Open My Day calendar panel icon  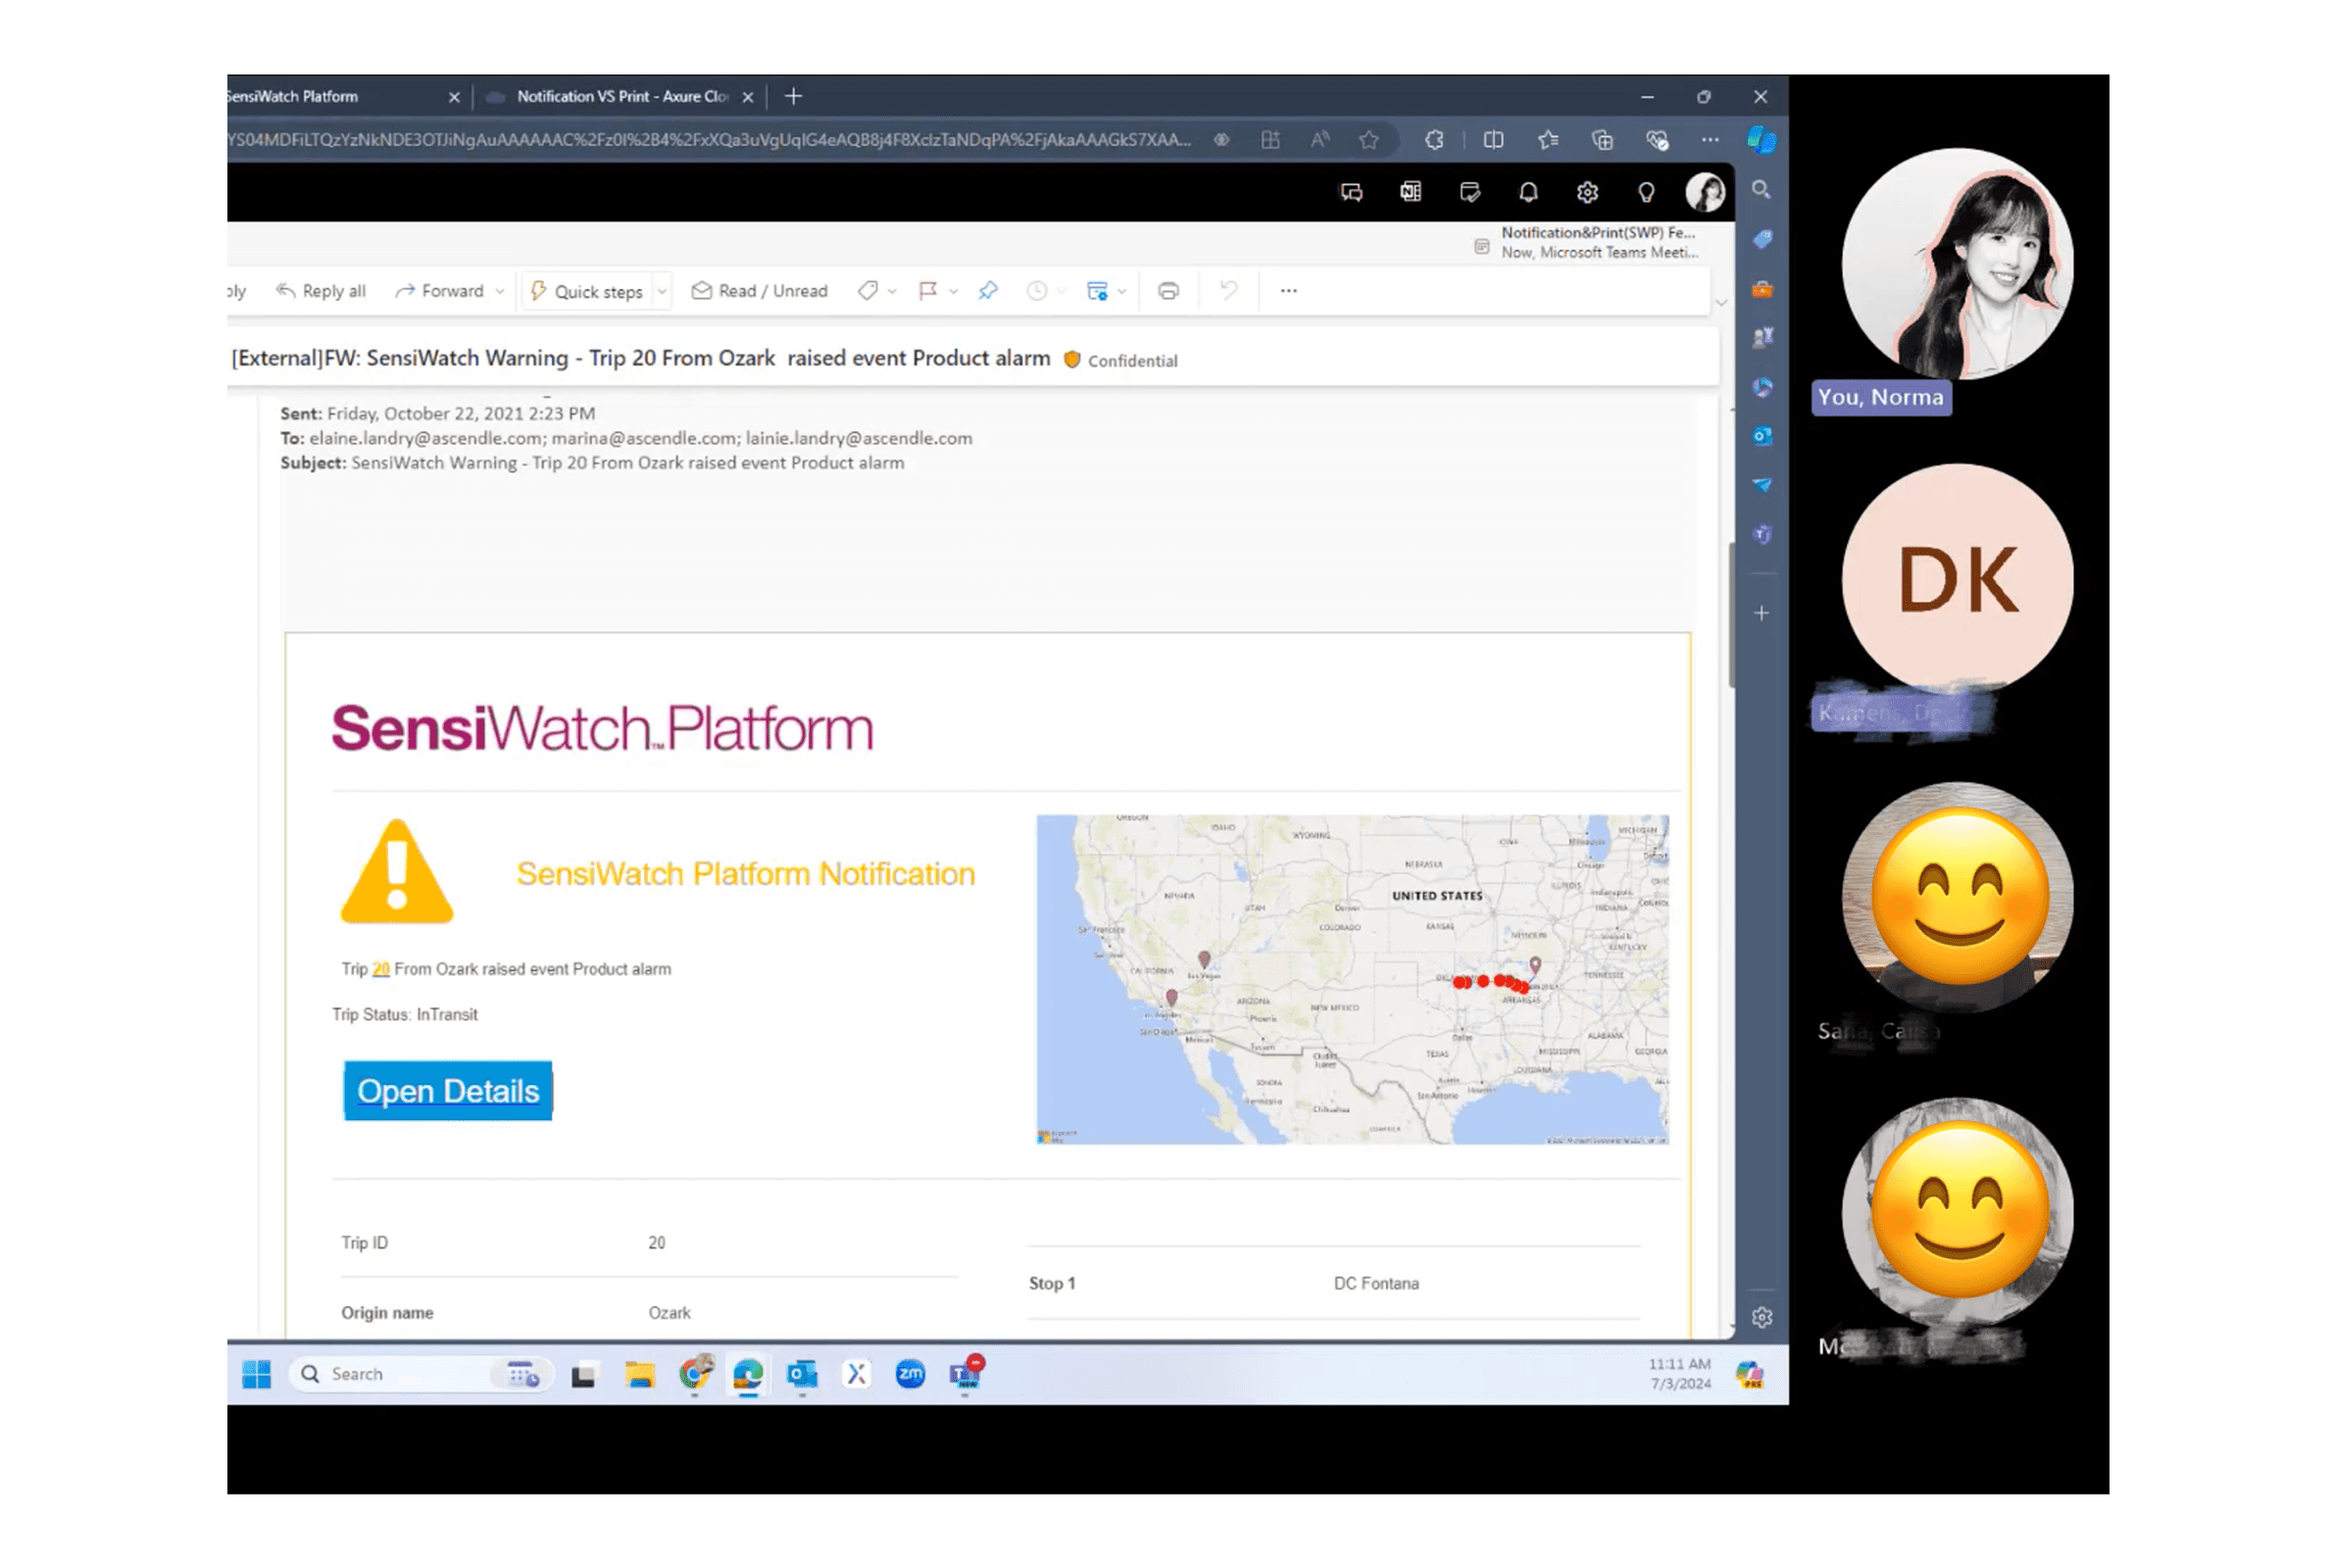1469,192
